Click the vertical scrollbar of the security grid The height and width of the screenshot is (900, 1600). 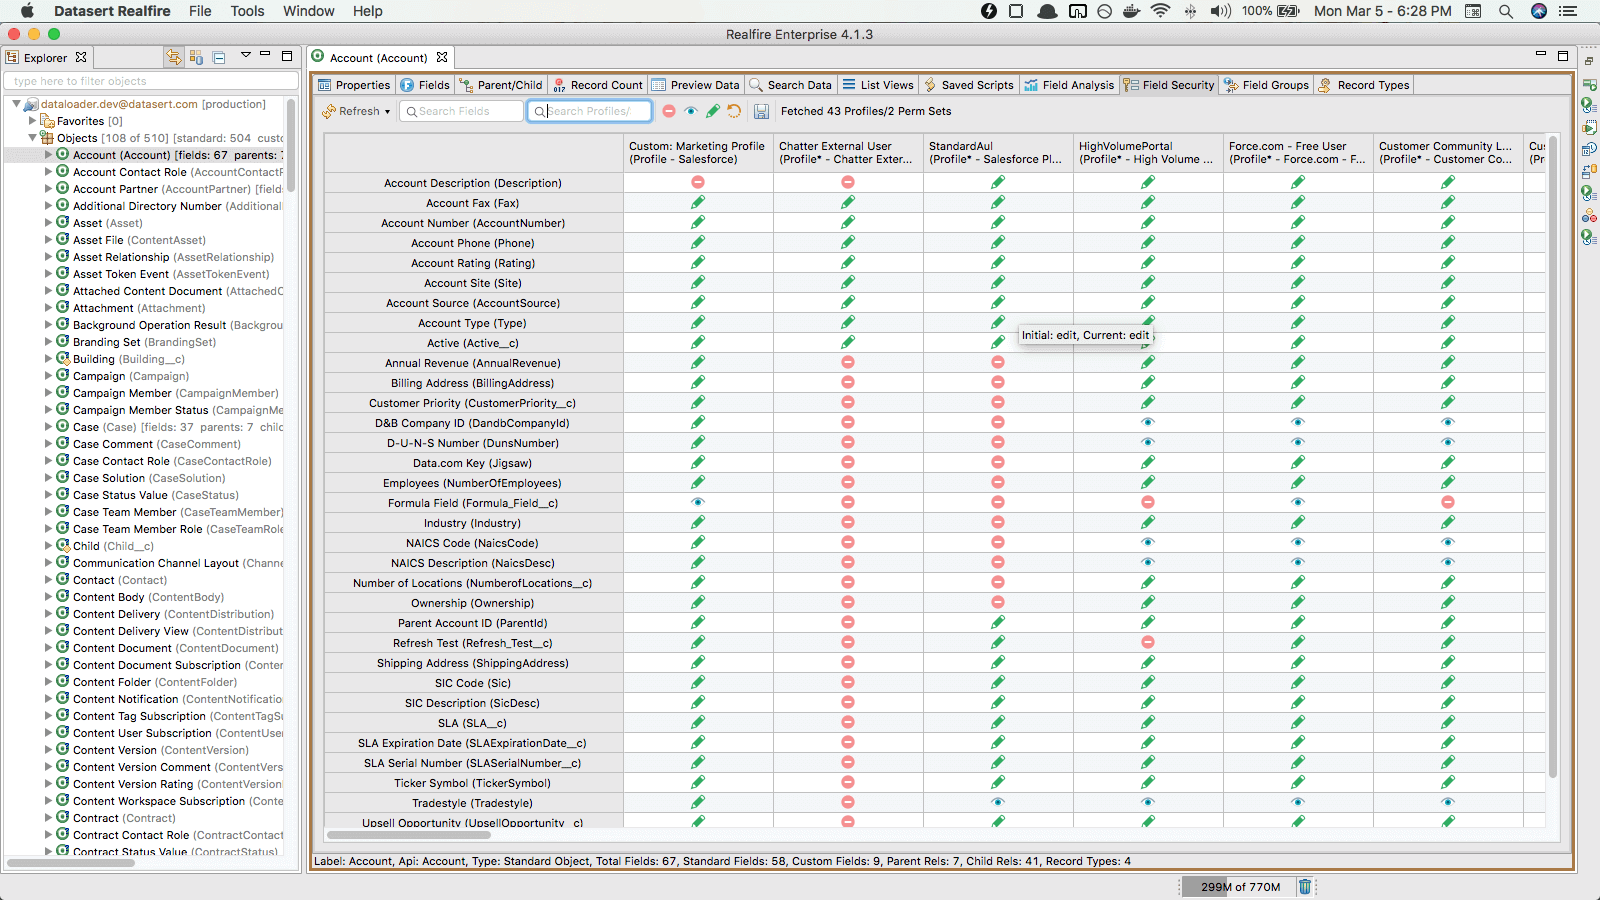pyautogui.click(x=1553, y=455)
